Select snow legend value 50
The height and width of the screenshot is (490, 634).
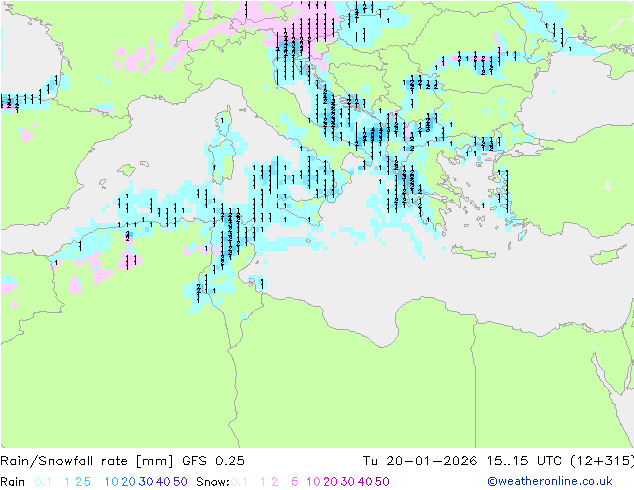(382, 482)
